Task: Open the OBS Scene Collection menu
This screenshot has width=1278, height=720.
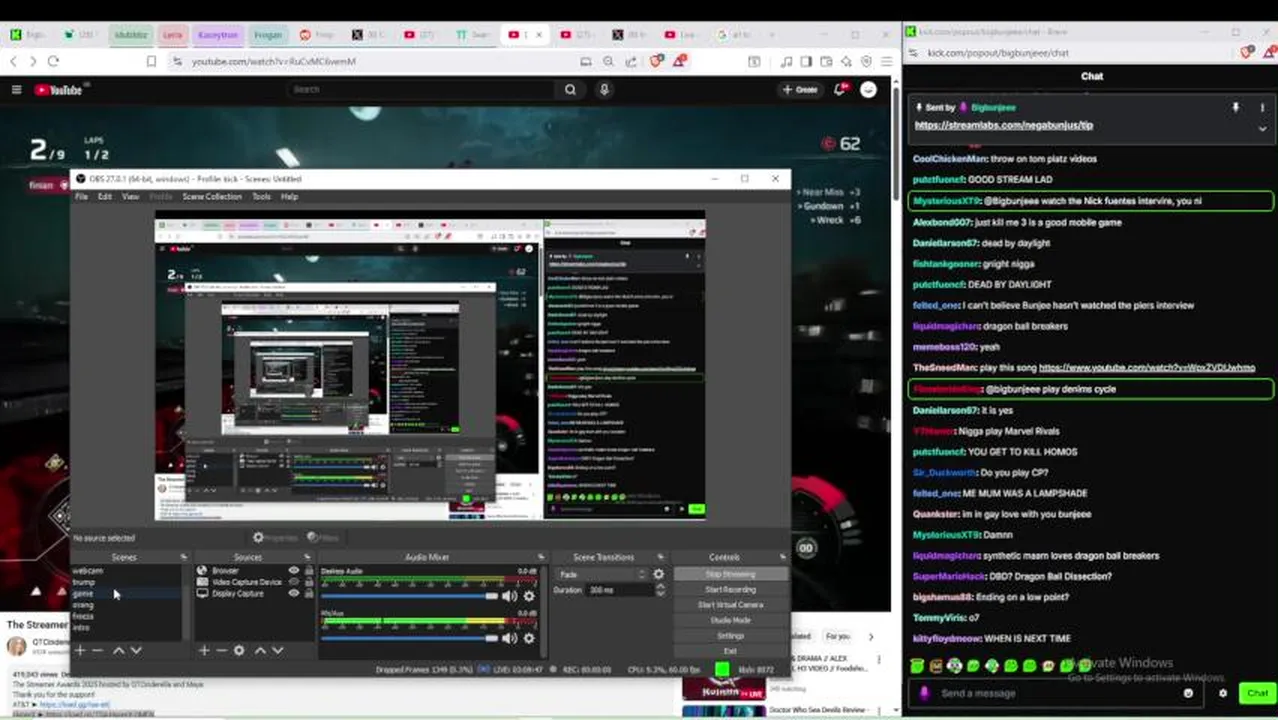Action: pos(212,197)
